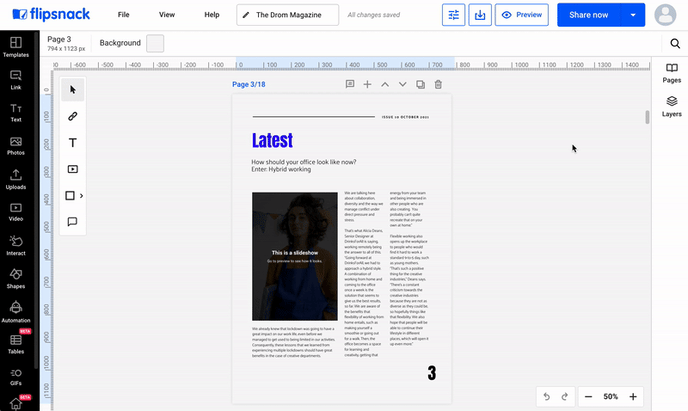Pick the page Background color swatch

pyautogui.click(x=155, y=43)
